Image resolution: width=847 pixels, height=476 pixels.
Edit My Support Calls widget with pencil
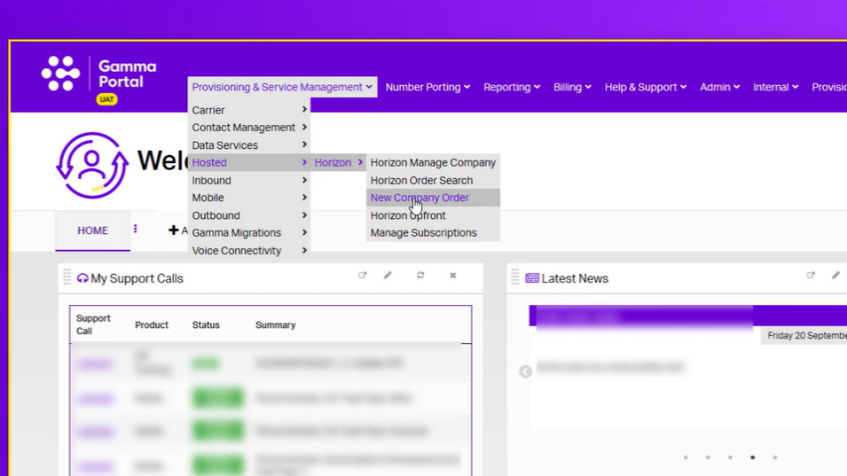click(388, 276)
